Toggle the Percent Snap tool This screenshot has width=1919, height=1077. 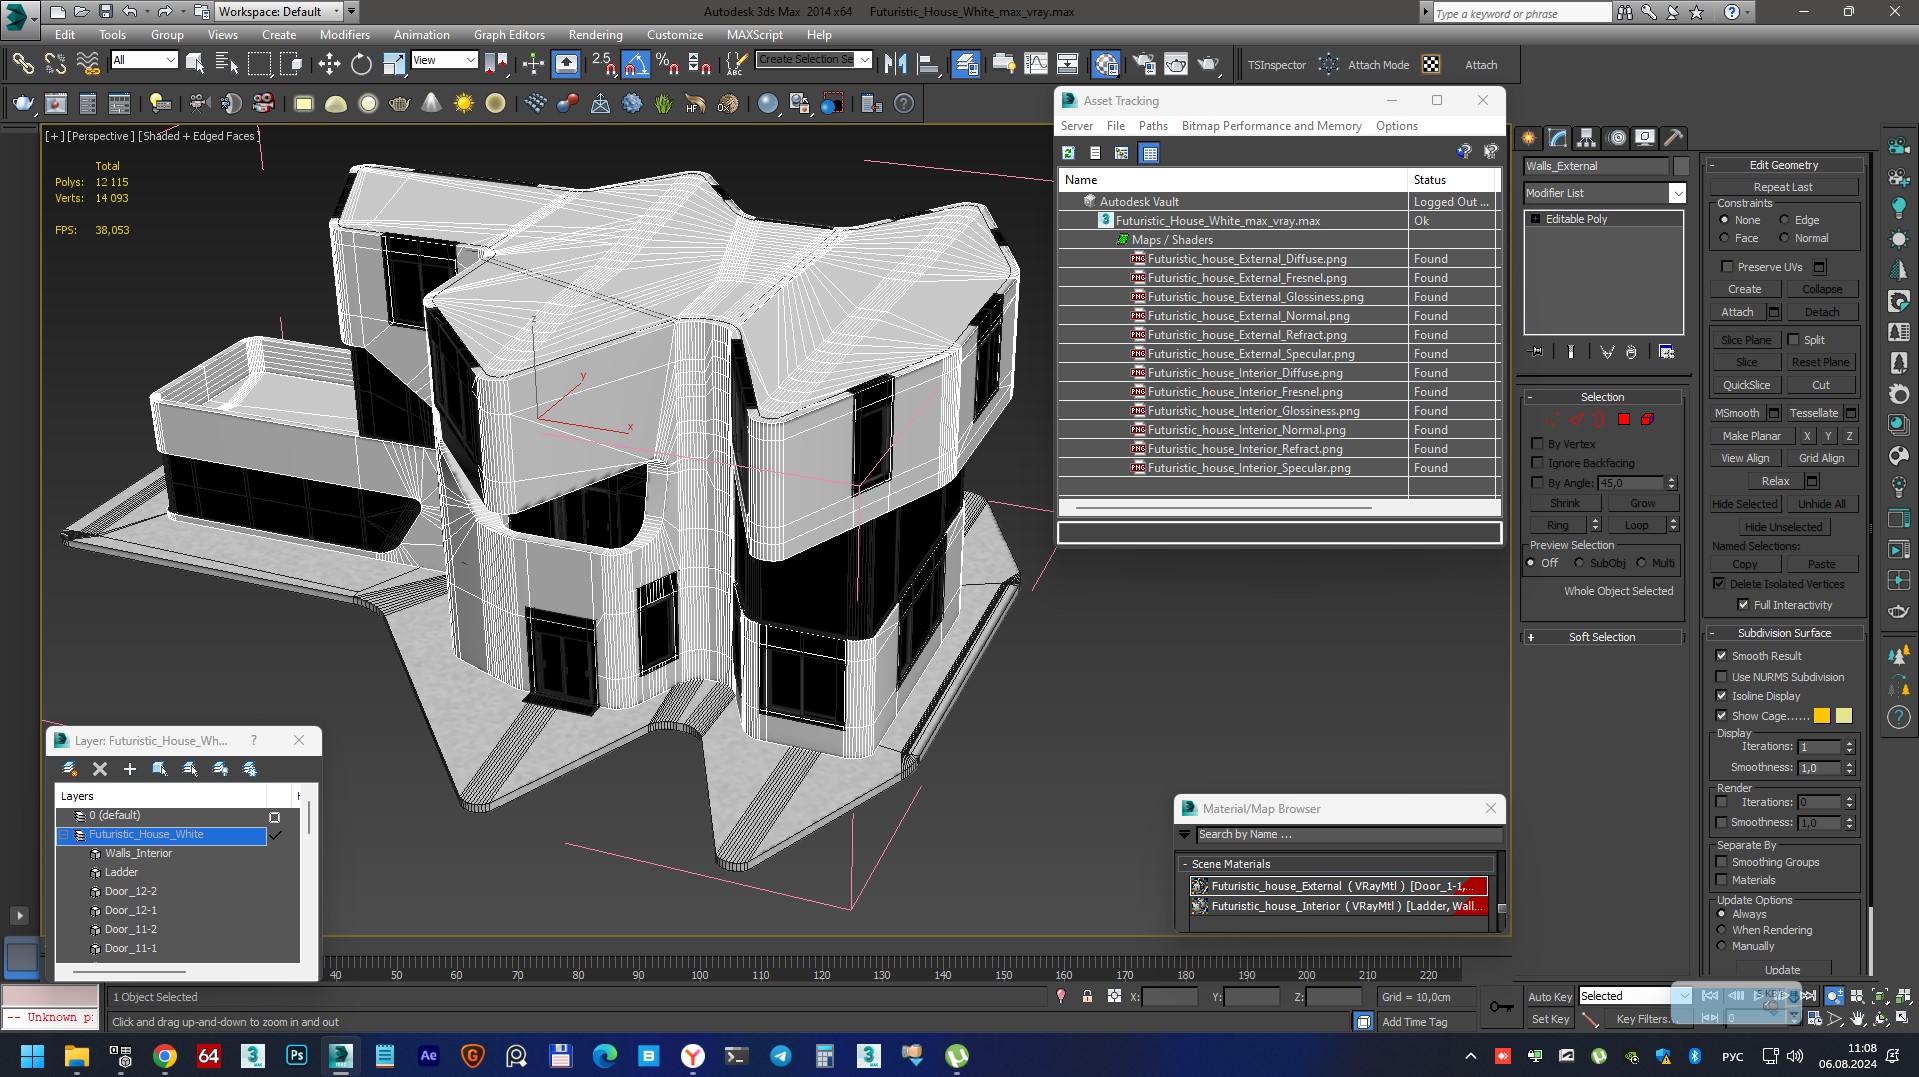667,65
